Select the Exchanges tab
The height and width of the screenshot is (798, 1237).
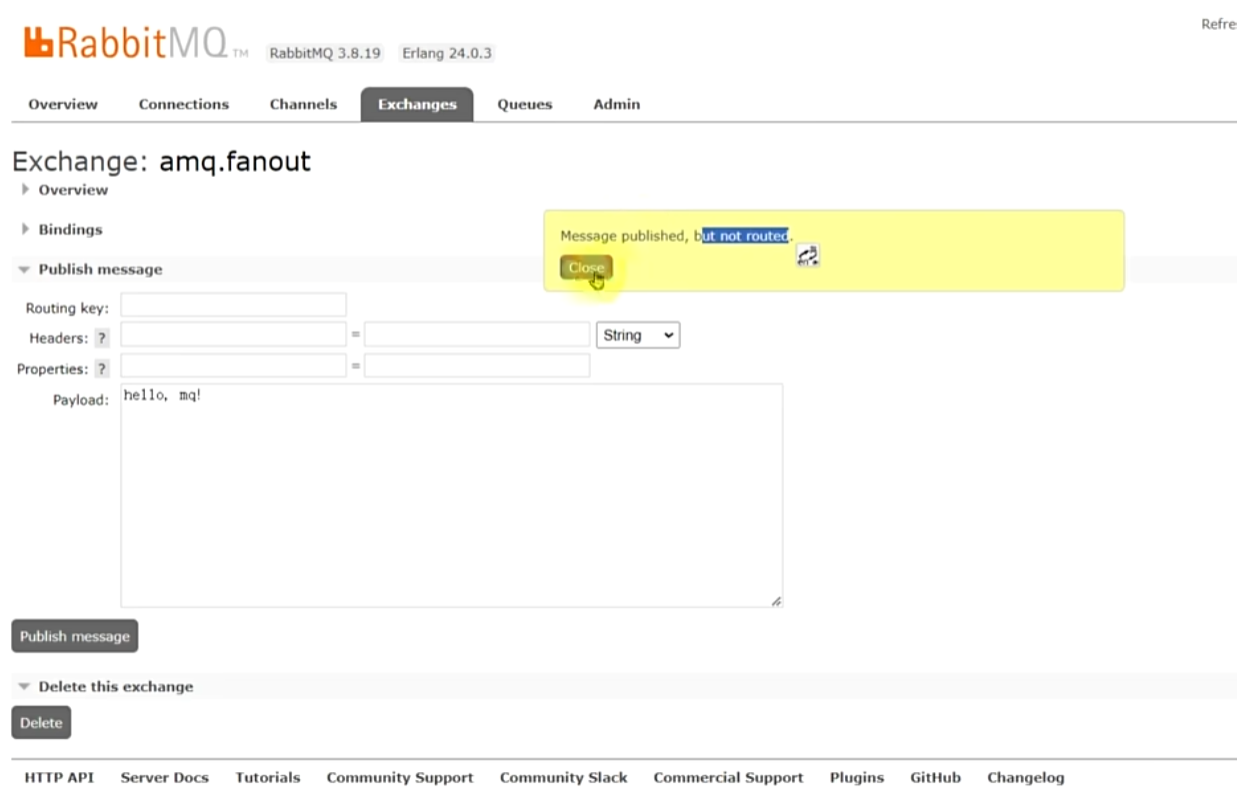(x=417, y=104)
